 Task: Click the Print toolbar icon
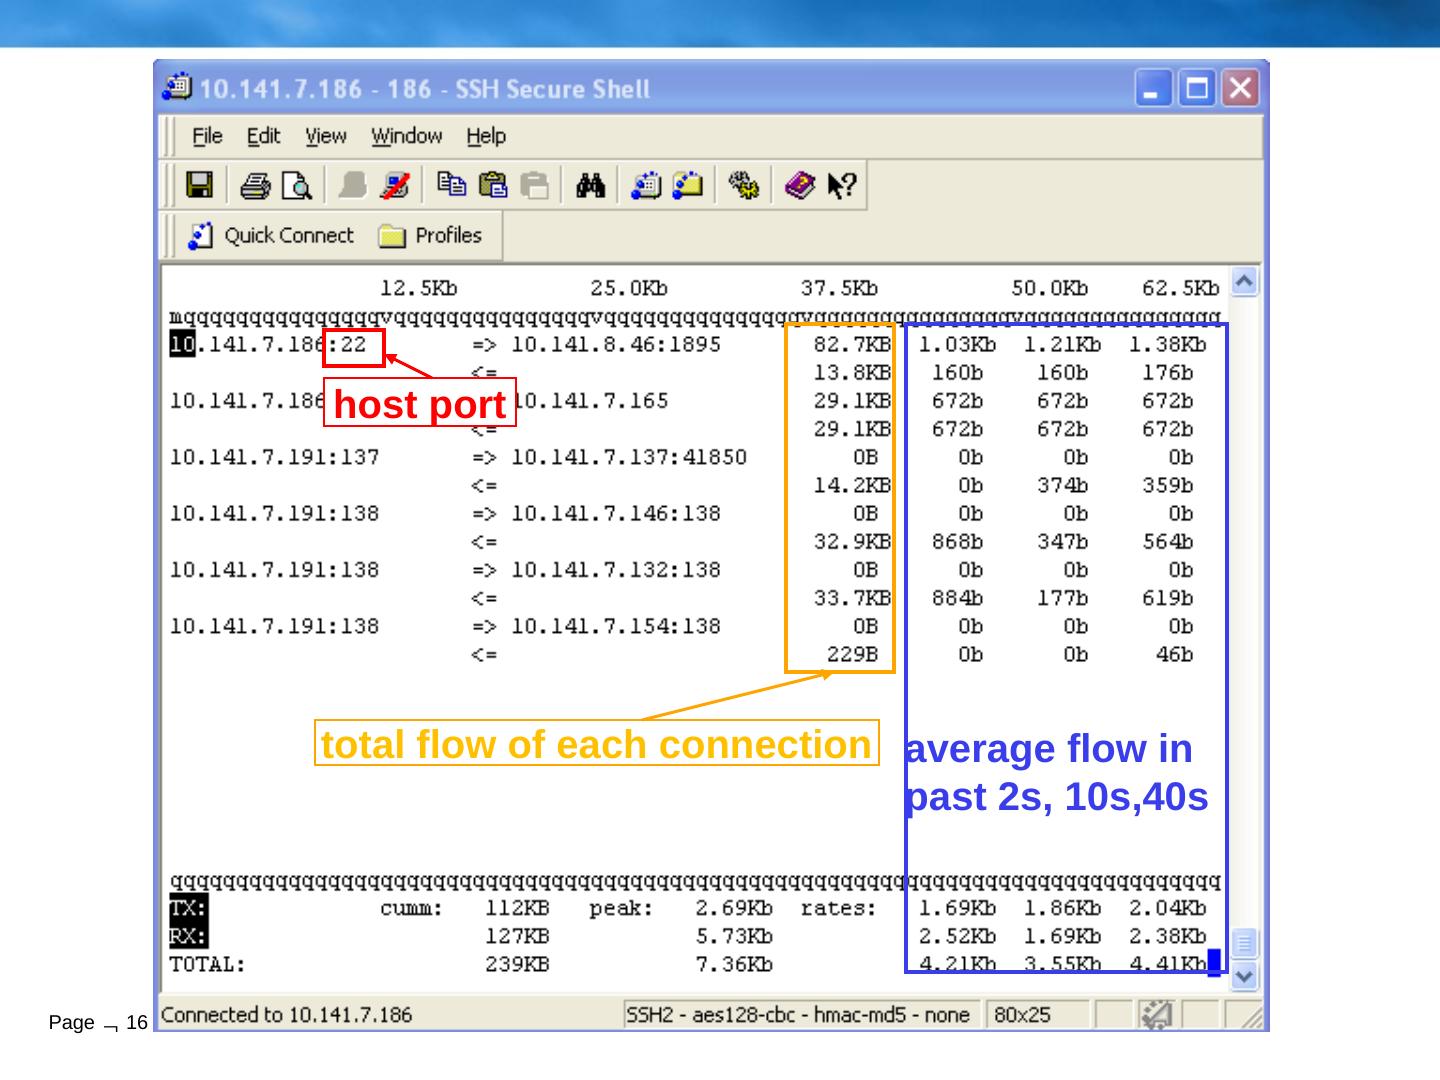[x=255, y=186]
